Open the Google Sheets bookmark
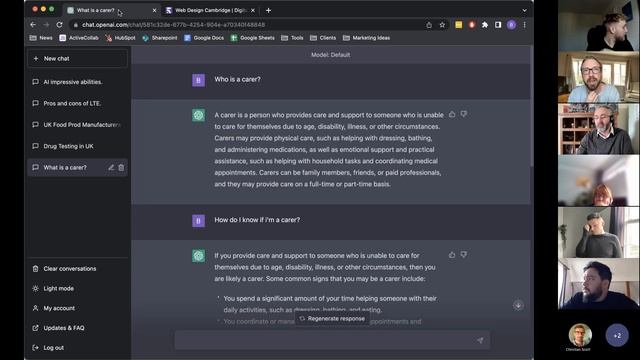640x360 pixels. point(253,38)
